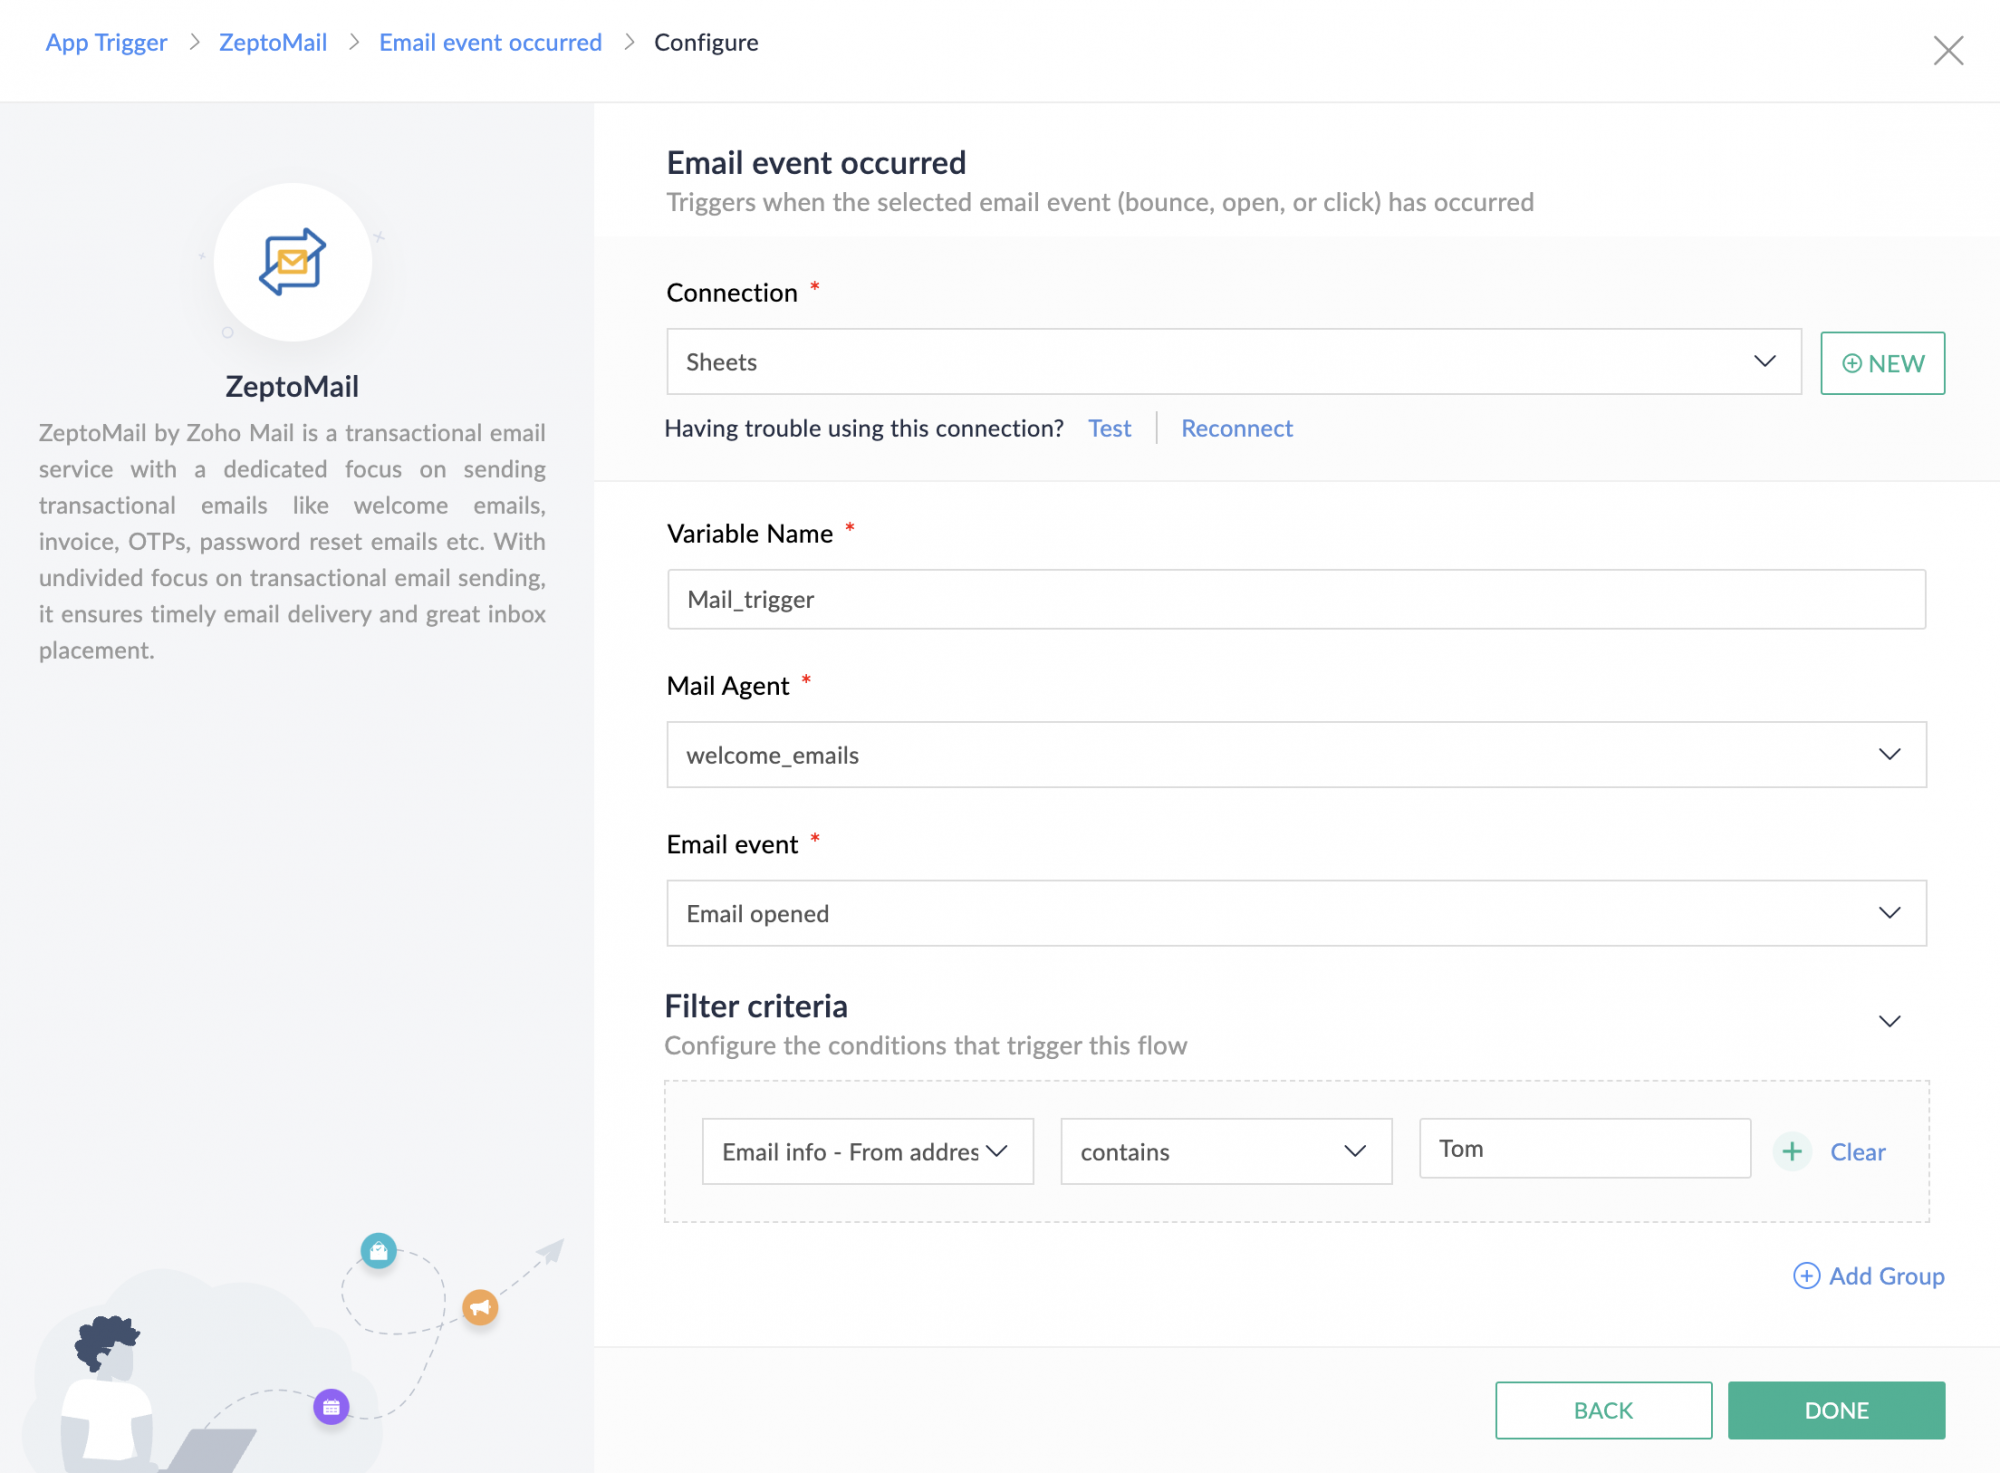
Task: Click the purple calendar illustration icon
Action: coord(331,1407)
